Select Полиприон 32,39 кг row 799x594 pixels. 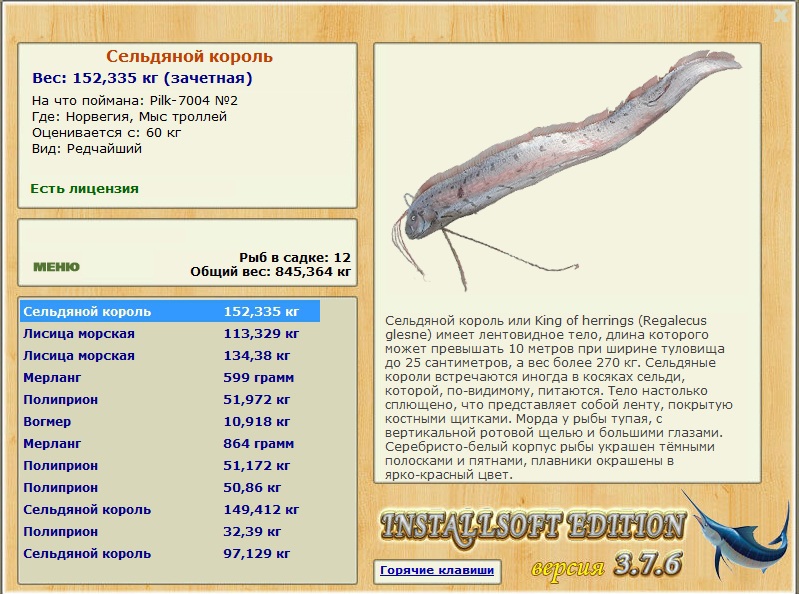(x=170, y=531)
